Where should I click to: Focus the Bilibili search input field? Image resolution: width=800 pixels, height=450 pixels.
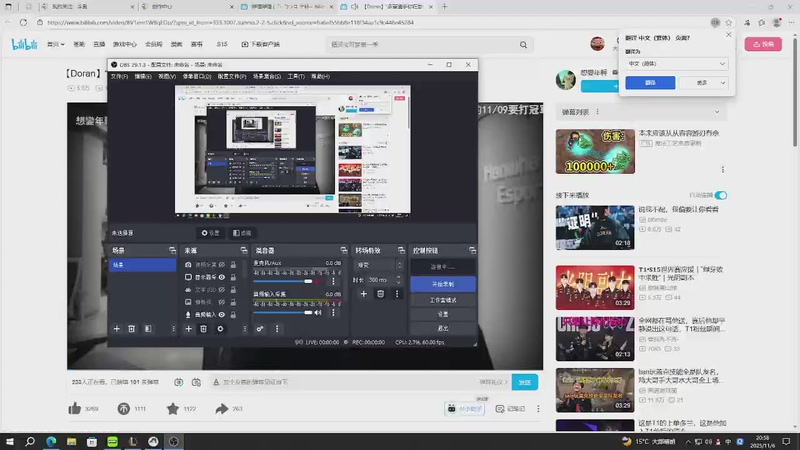click(x=422, y=45)
